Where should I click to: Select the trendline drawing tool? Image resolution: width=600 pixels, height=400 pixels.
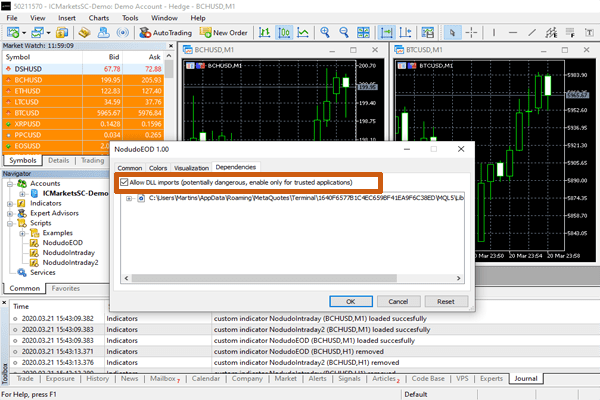(x=532, y=33)
